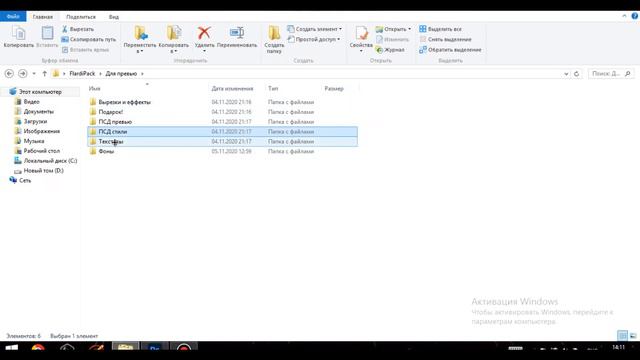Expand chevron after Для превью in path
640x360 pixels.
tap(142, 74)
